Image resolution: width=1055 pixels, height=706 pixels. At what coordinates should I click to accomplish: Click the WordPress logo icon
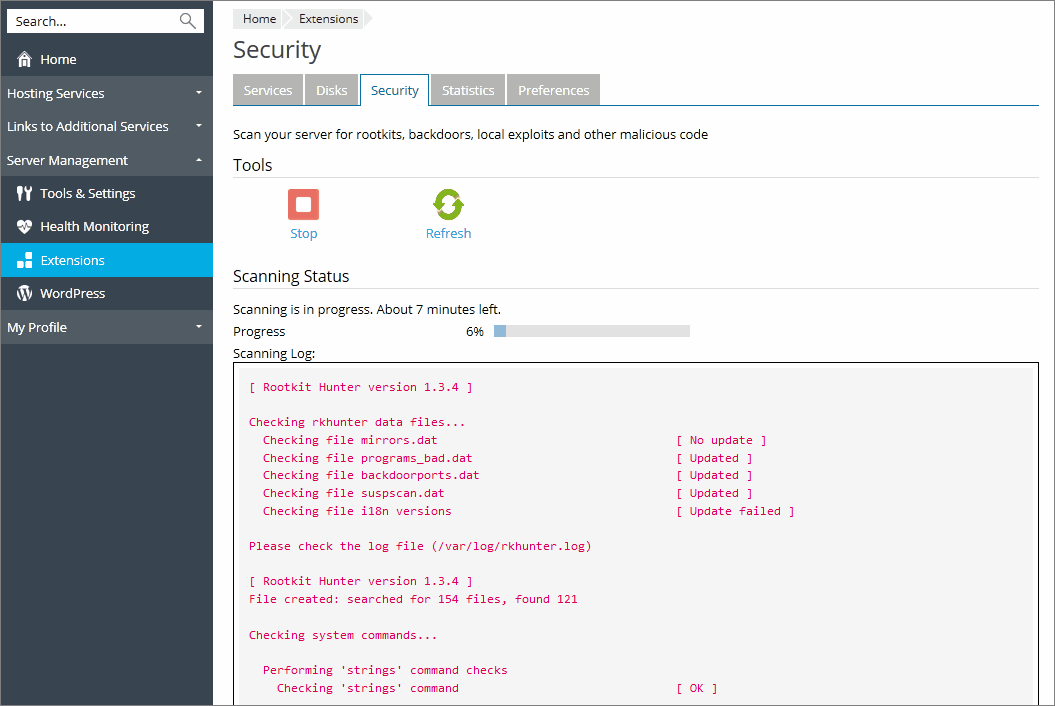click(25, 294)
